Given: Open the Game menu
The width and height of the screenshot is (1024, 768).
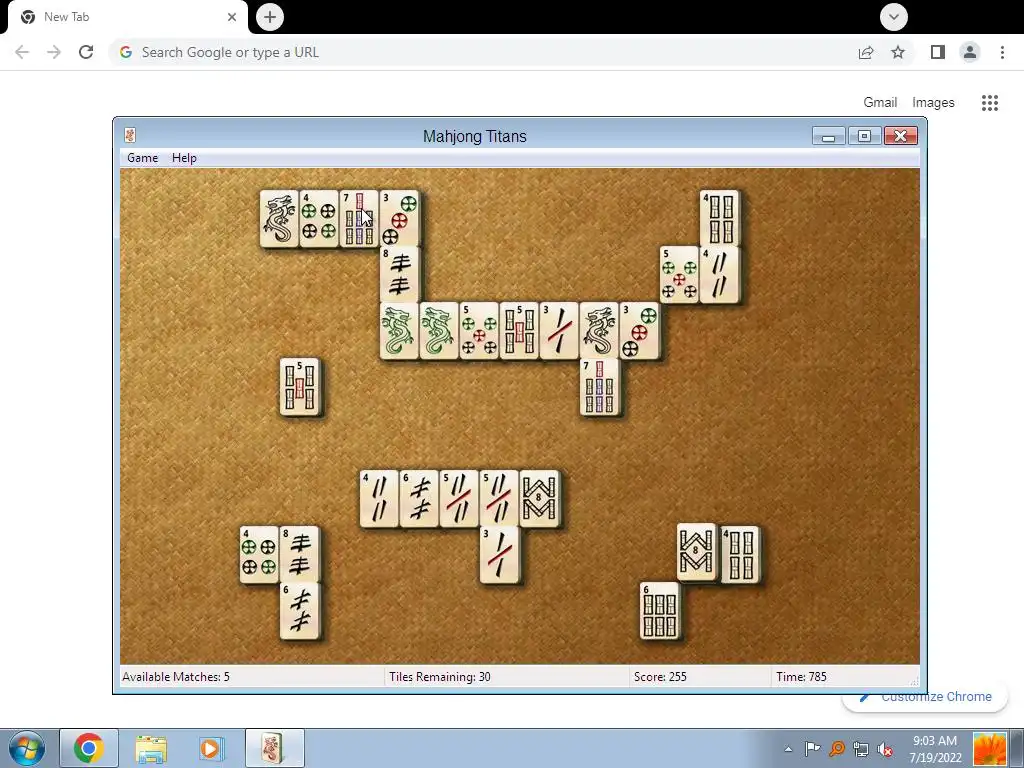Looking at the screenshot, I should [142, 158].
